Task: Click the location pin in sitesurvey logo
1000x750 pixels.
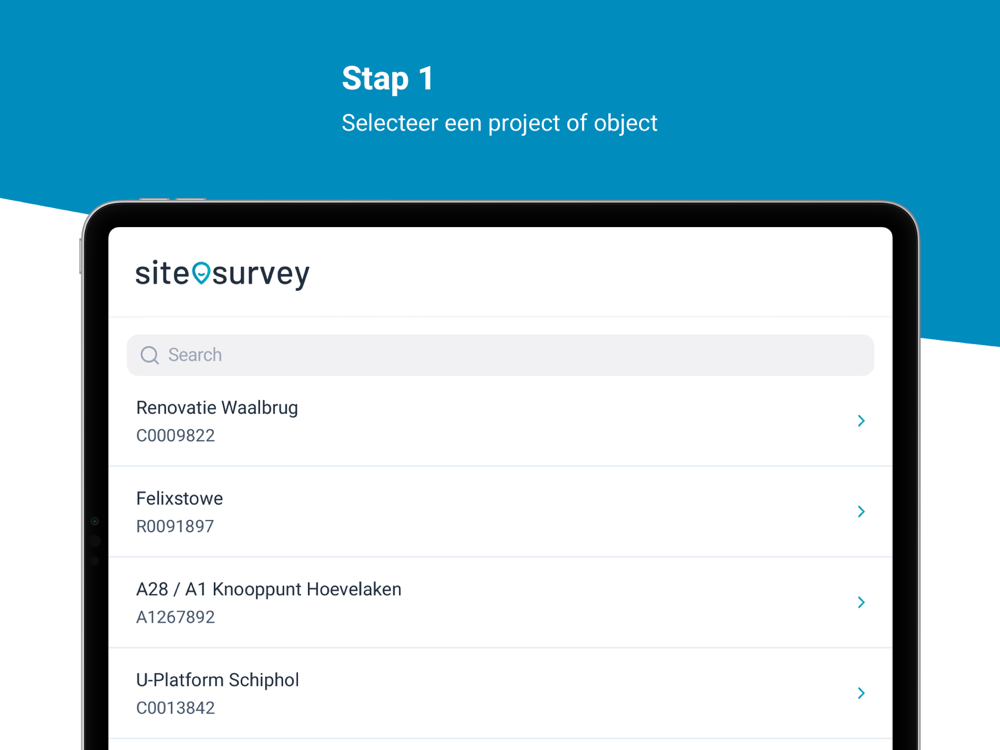Action: pos(201,272)
